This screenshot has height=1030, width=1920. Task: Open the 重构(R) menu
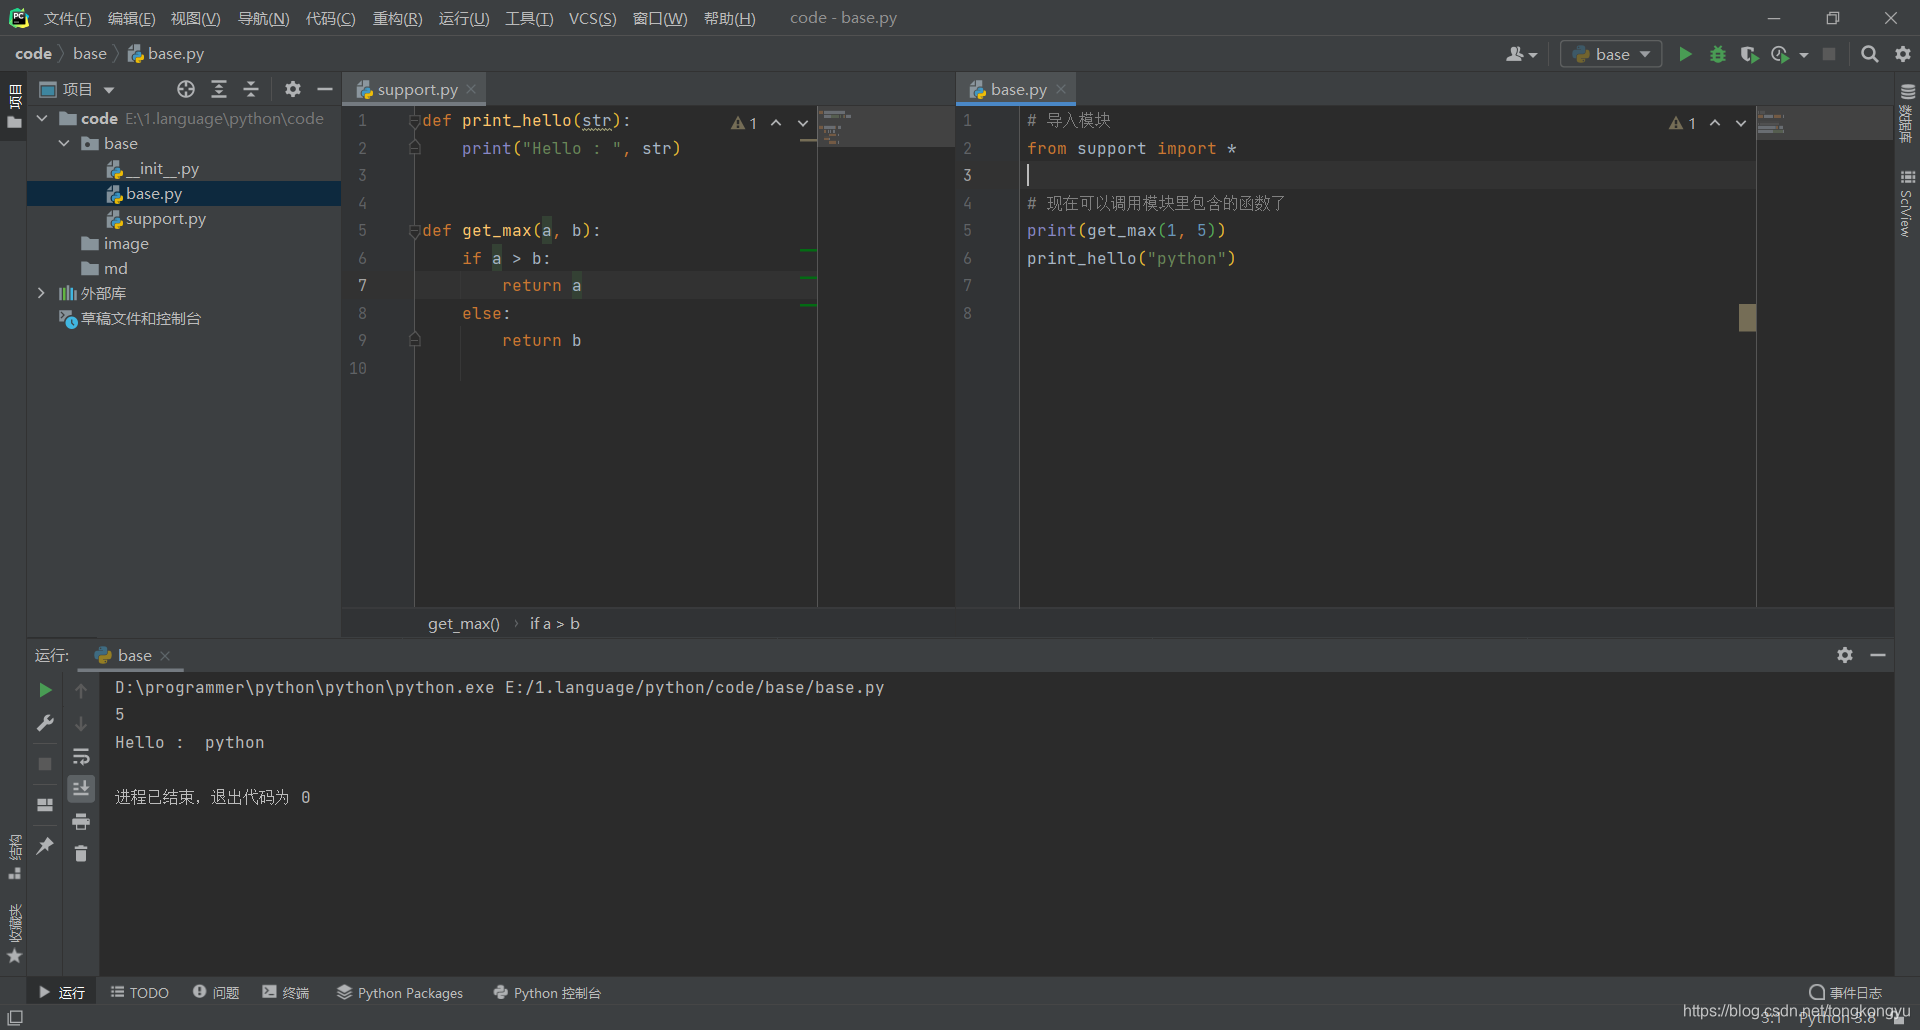tap(397, 18)
